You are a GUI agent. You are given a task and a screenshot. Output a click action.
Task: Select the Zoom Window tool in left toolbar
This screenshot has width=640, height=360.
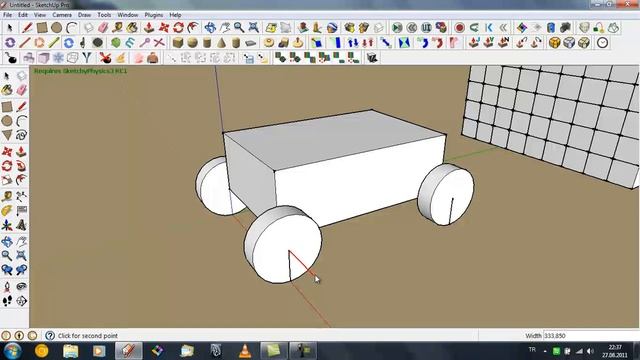pos(21,256)
